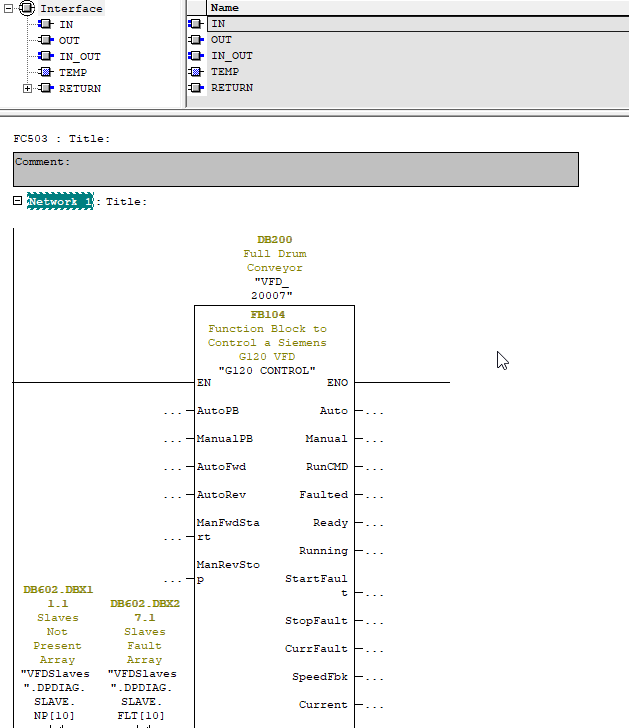Select DB200 instance label above block
Screen dimensions: 629x728
(x=274, y=240)
